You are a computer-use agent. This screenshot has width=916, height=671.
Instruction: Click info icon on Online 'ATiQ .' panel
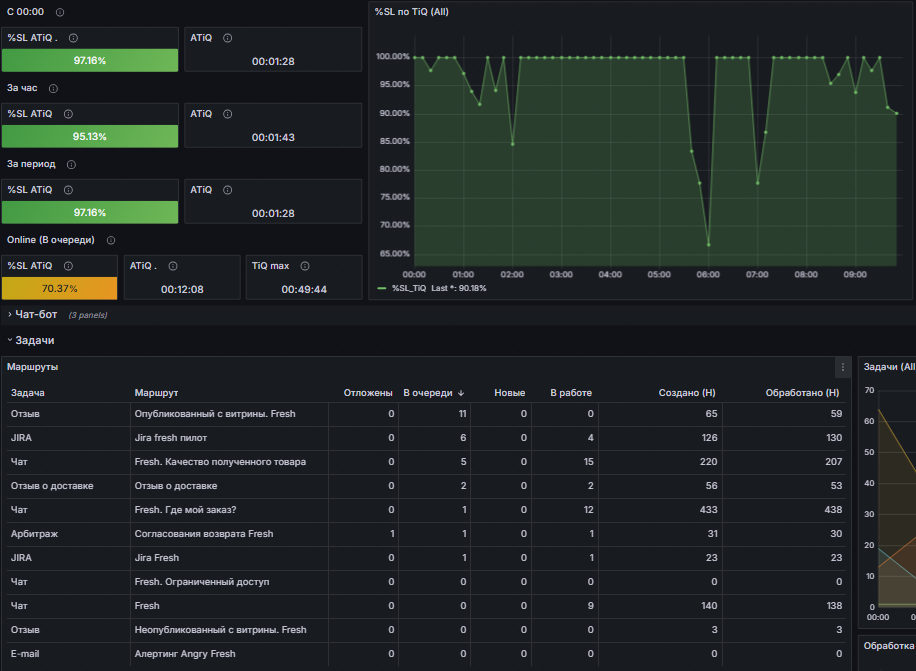point(173,266)
